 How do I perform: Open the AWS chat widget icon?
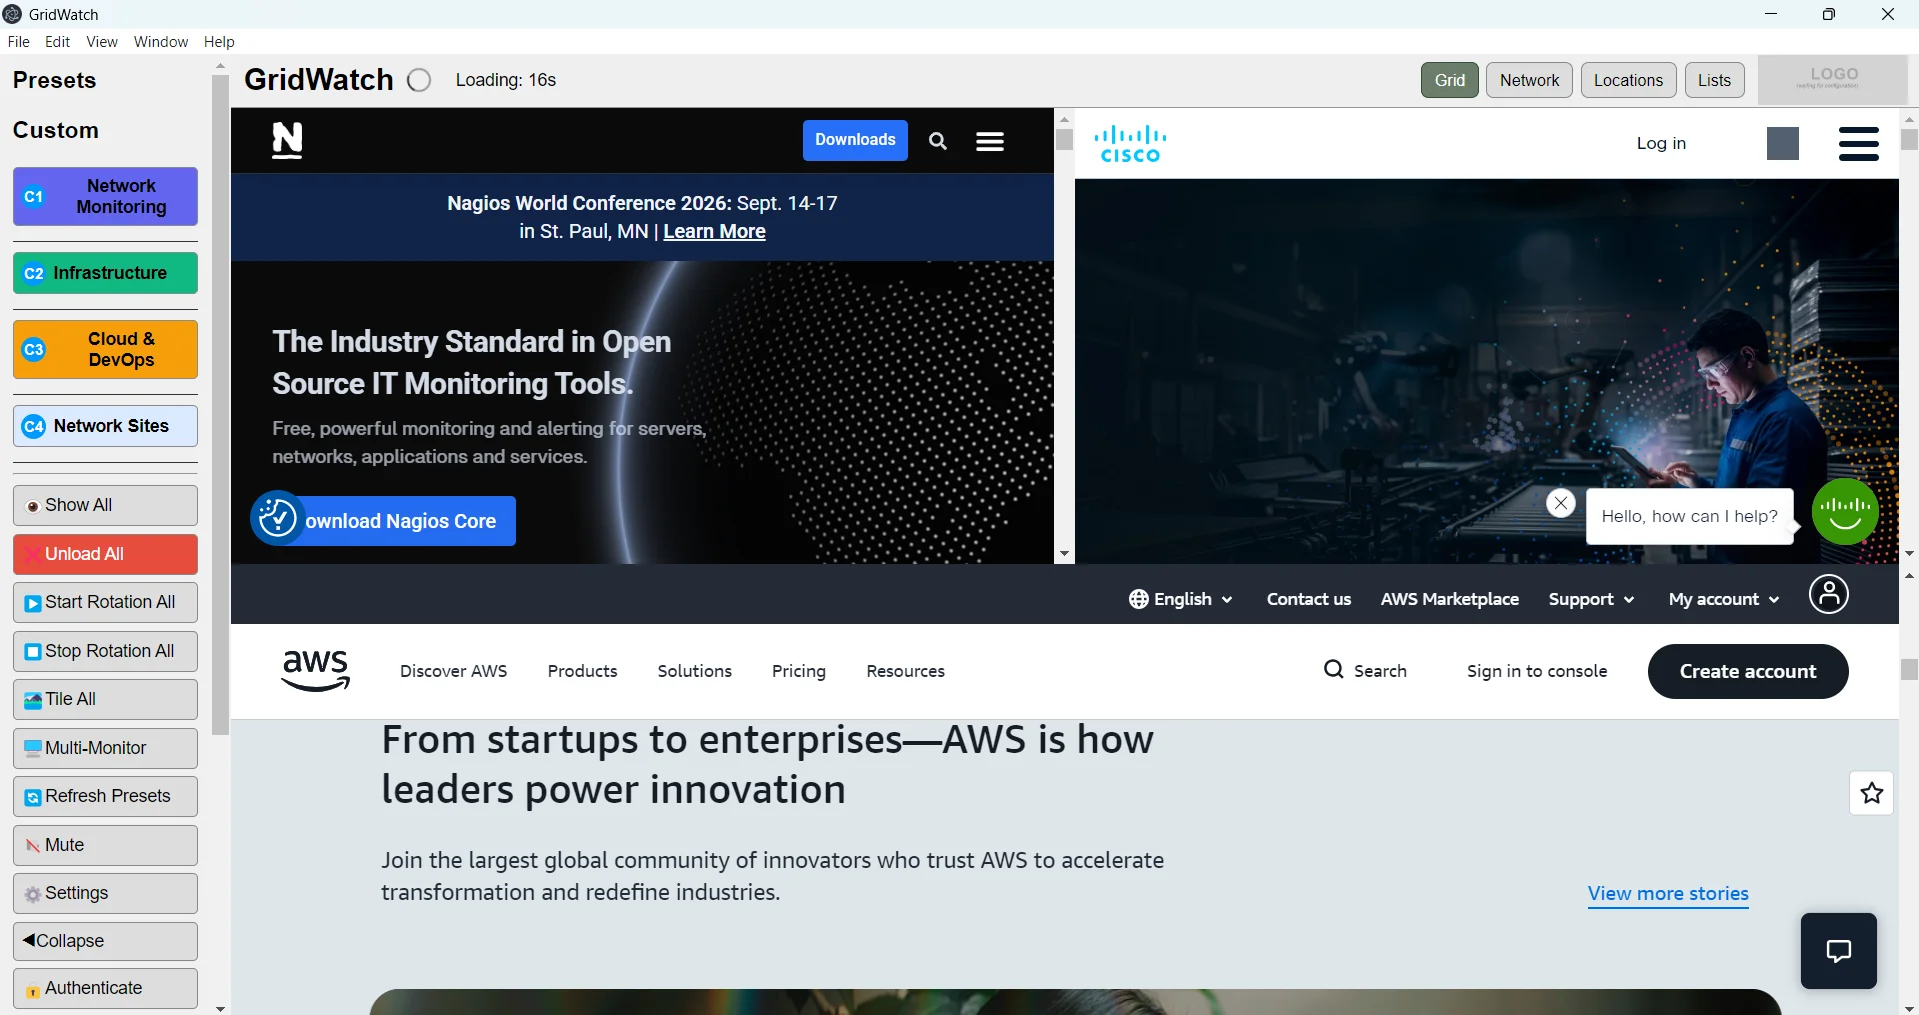[1838, 950]
